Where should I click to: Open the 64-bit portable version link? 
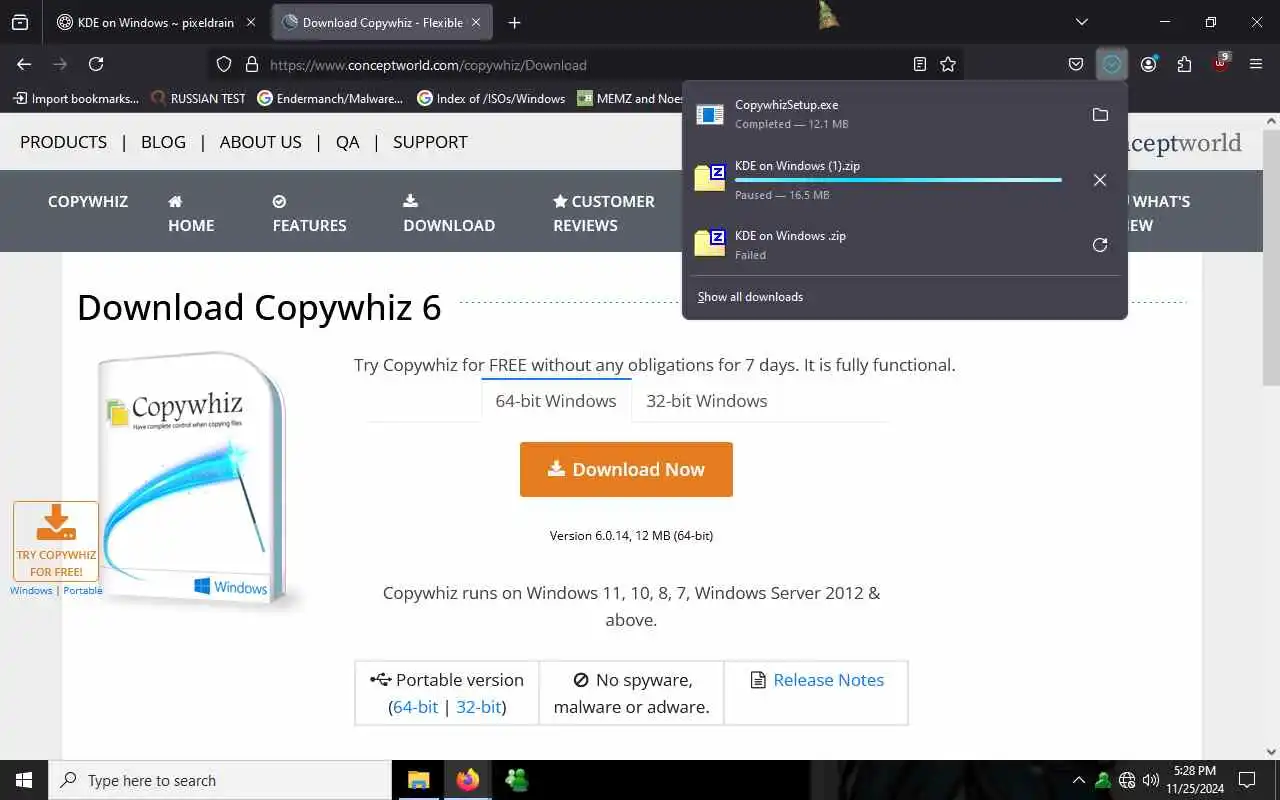(x=415, y=706)
